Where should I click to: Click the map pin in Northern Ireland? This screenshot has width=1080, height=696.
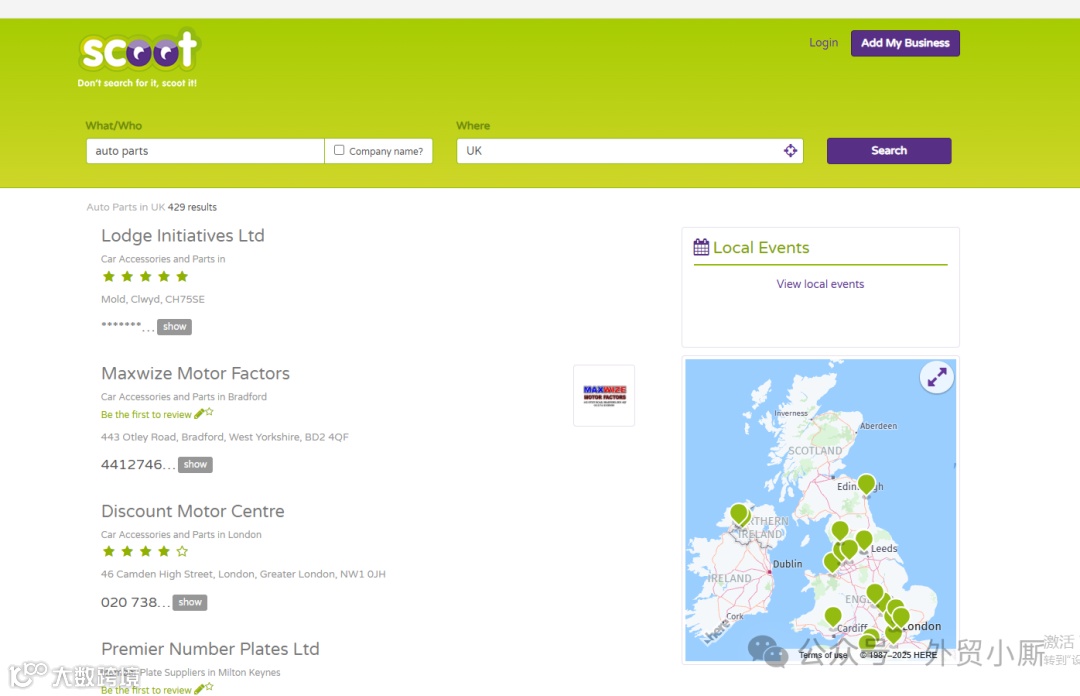tap(739, 514)
